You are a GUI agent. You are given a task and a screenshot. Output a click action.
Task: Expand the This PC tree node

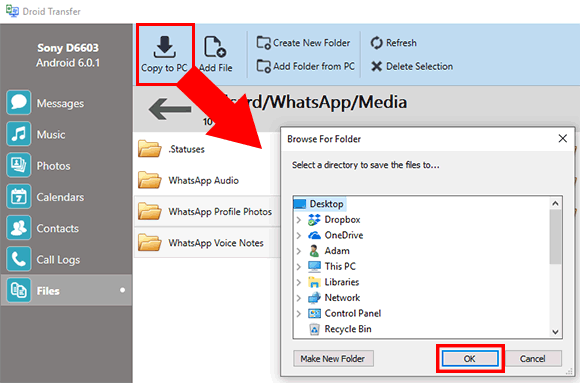(299, 266)
